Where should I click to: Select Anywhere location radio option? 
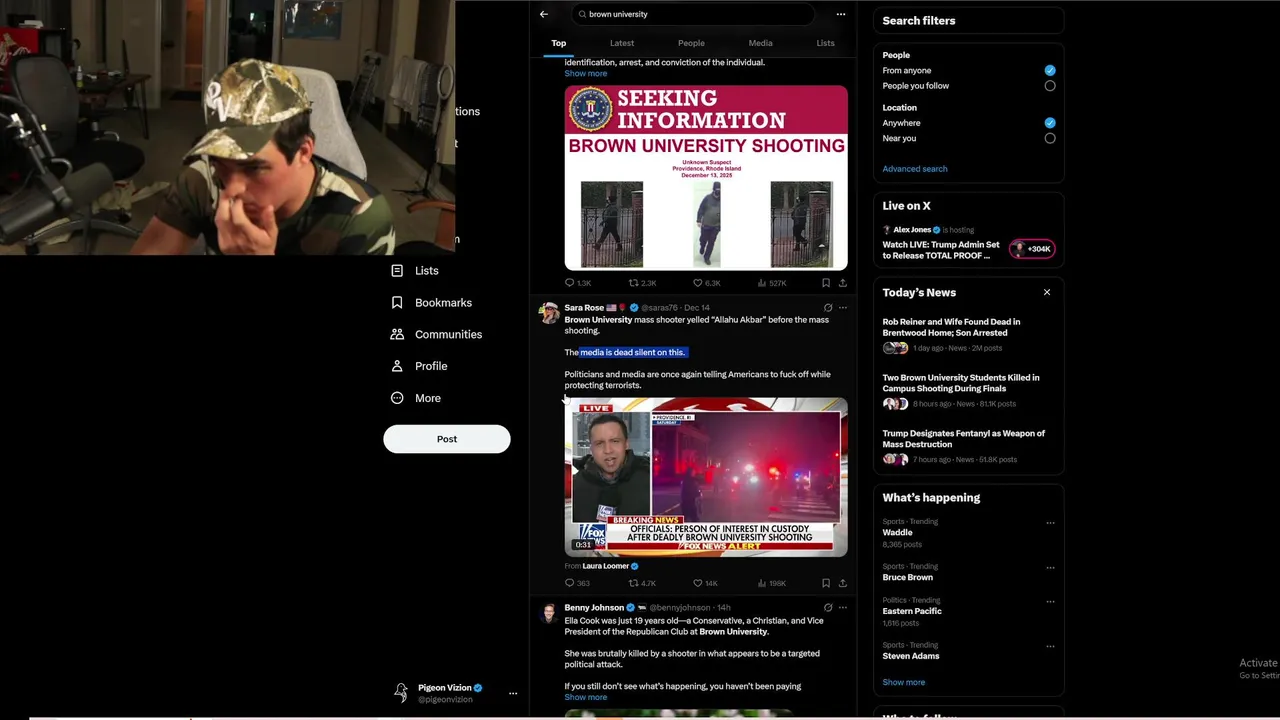click(x=1050, y=123)
